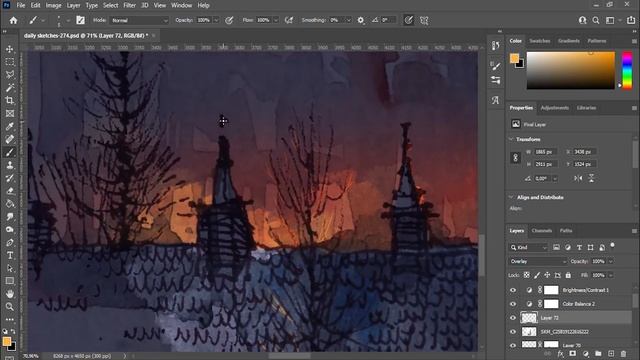Screen dimensions: 640x360
Task: Open the search icon at top right
Action: coord(596,20)
